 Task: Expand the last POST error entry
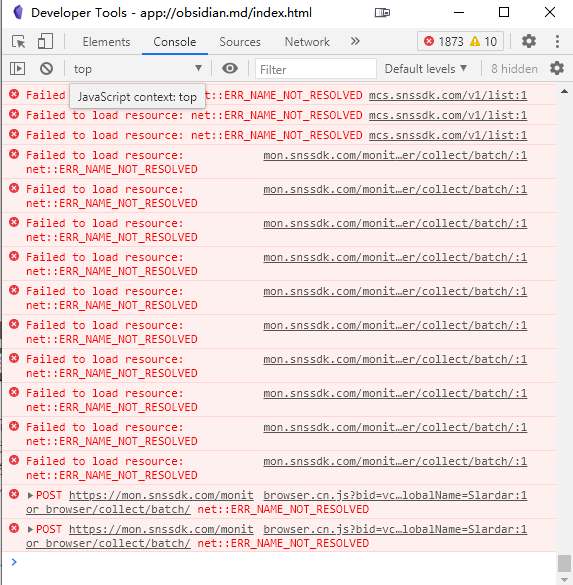[x=30, y=529]
